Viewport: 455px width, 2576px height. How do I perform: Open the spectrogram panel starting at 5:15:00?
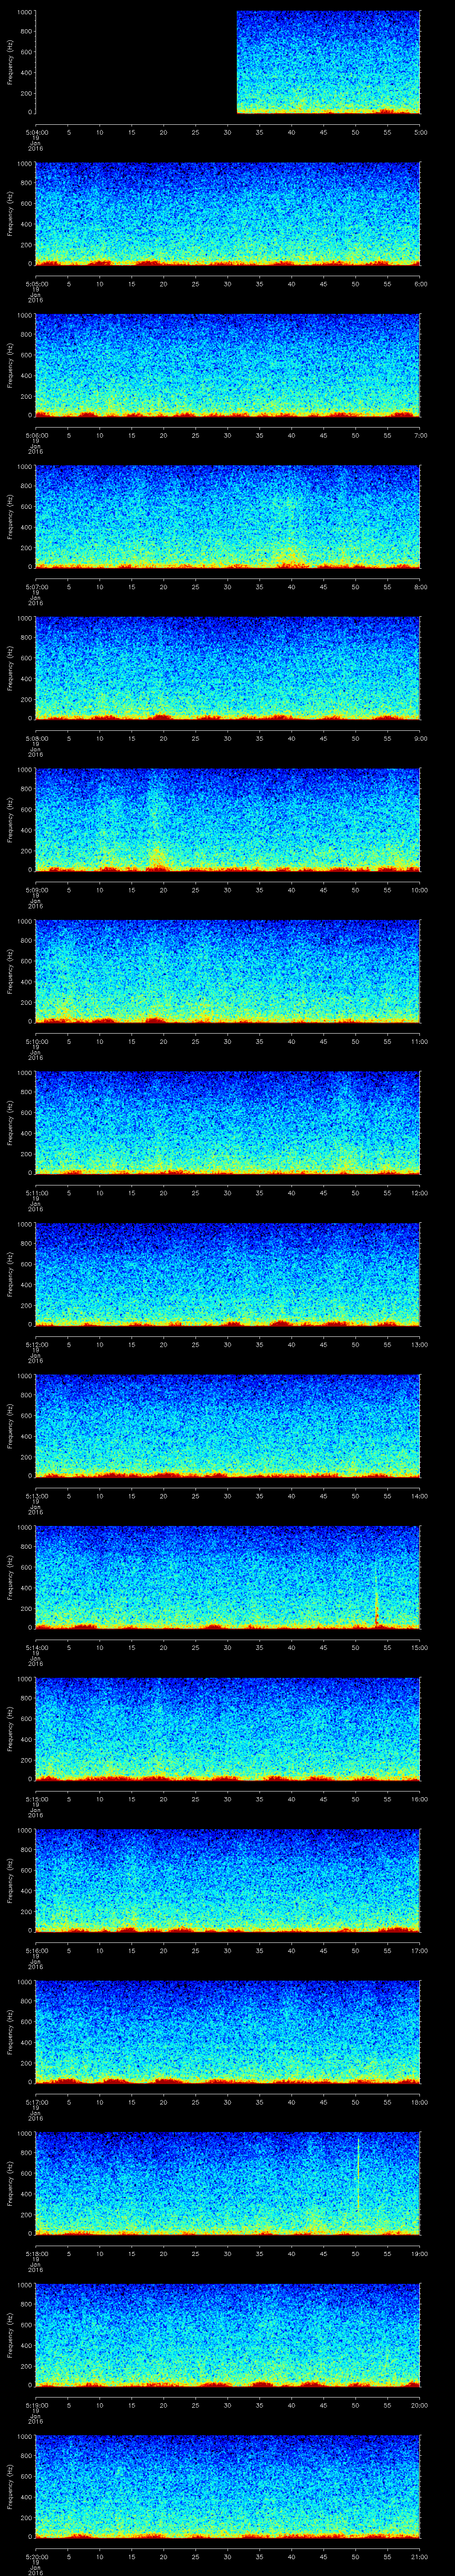(228, 1729)
